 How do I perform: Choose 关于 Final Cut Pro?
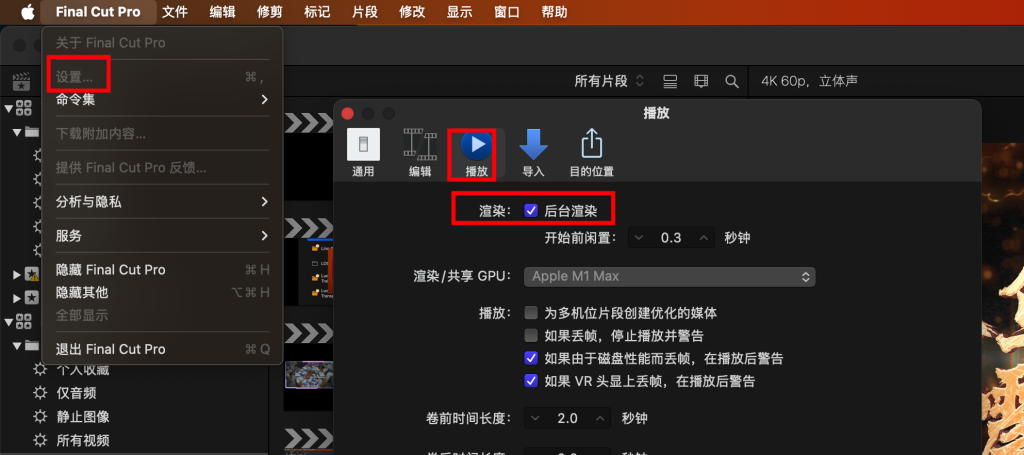click(x=162, y=43)
